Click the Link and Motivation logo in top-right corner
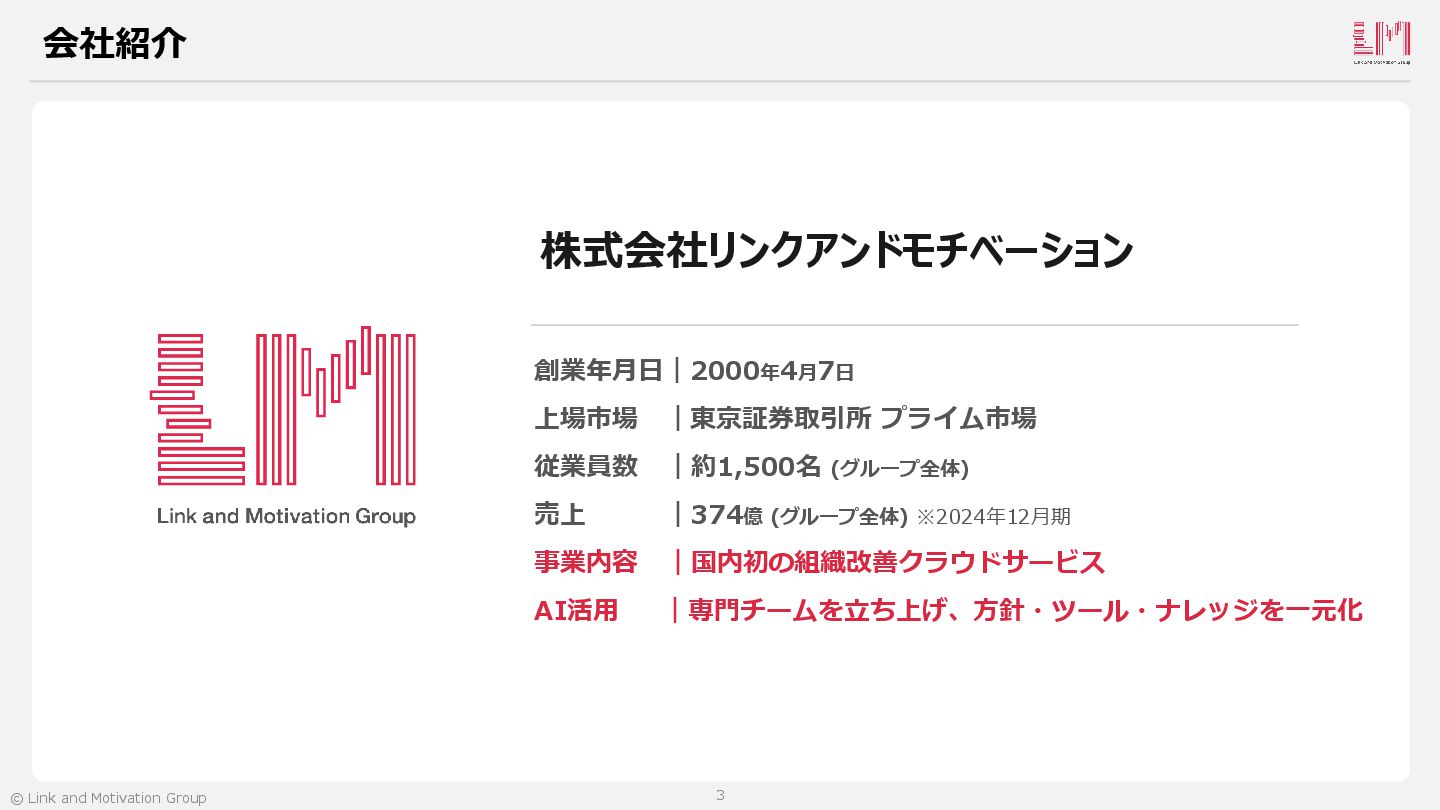Screen dimensions: 1440x810 click(1381, 43)
